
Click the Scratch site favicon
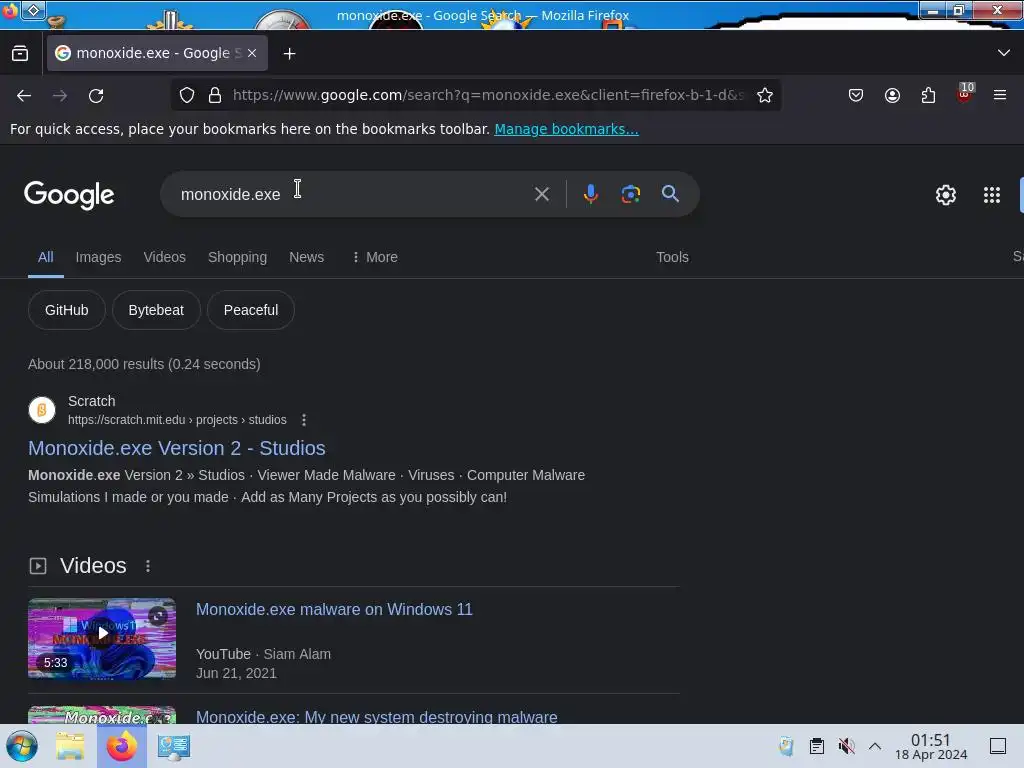point(42,410)
